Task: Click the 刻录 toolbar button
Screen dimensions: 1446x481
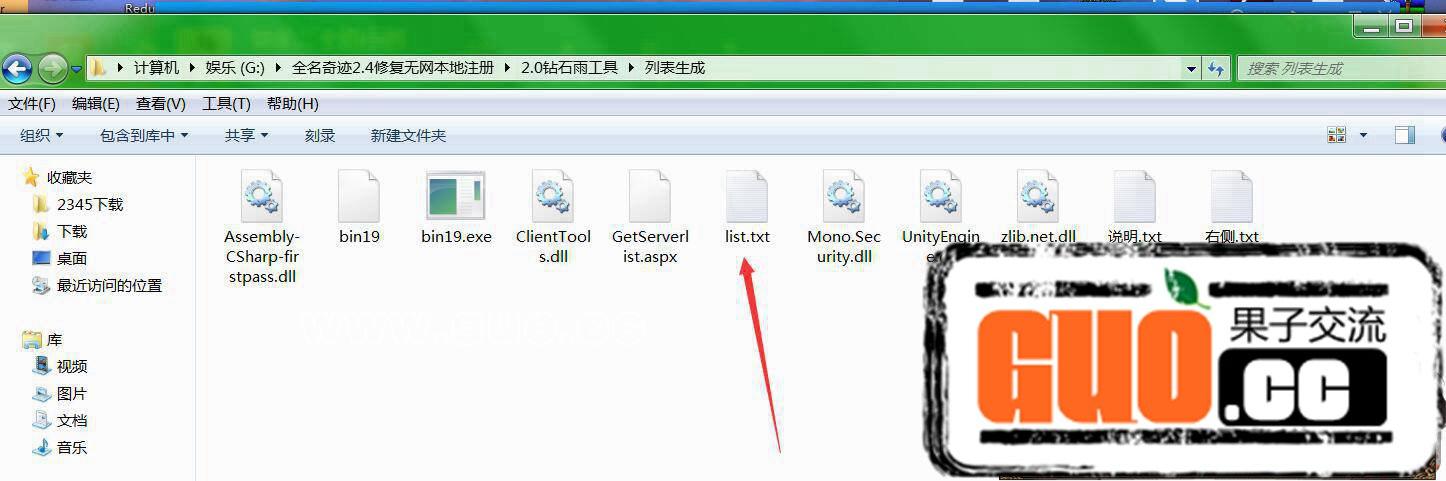Action: pos(320,135)
